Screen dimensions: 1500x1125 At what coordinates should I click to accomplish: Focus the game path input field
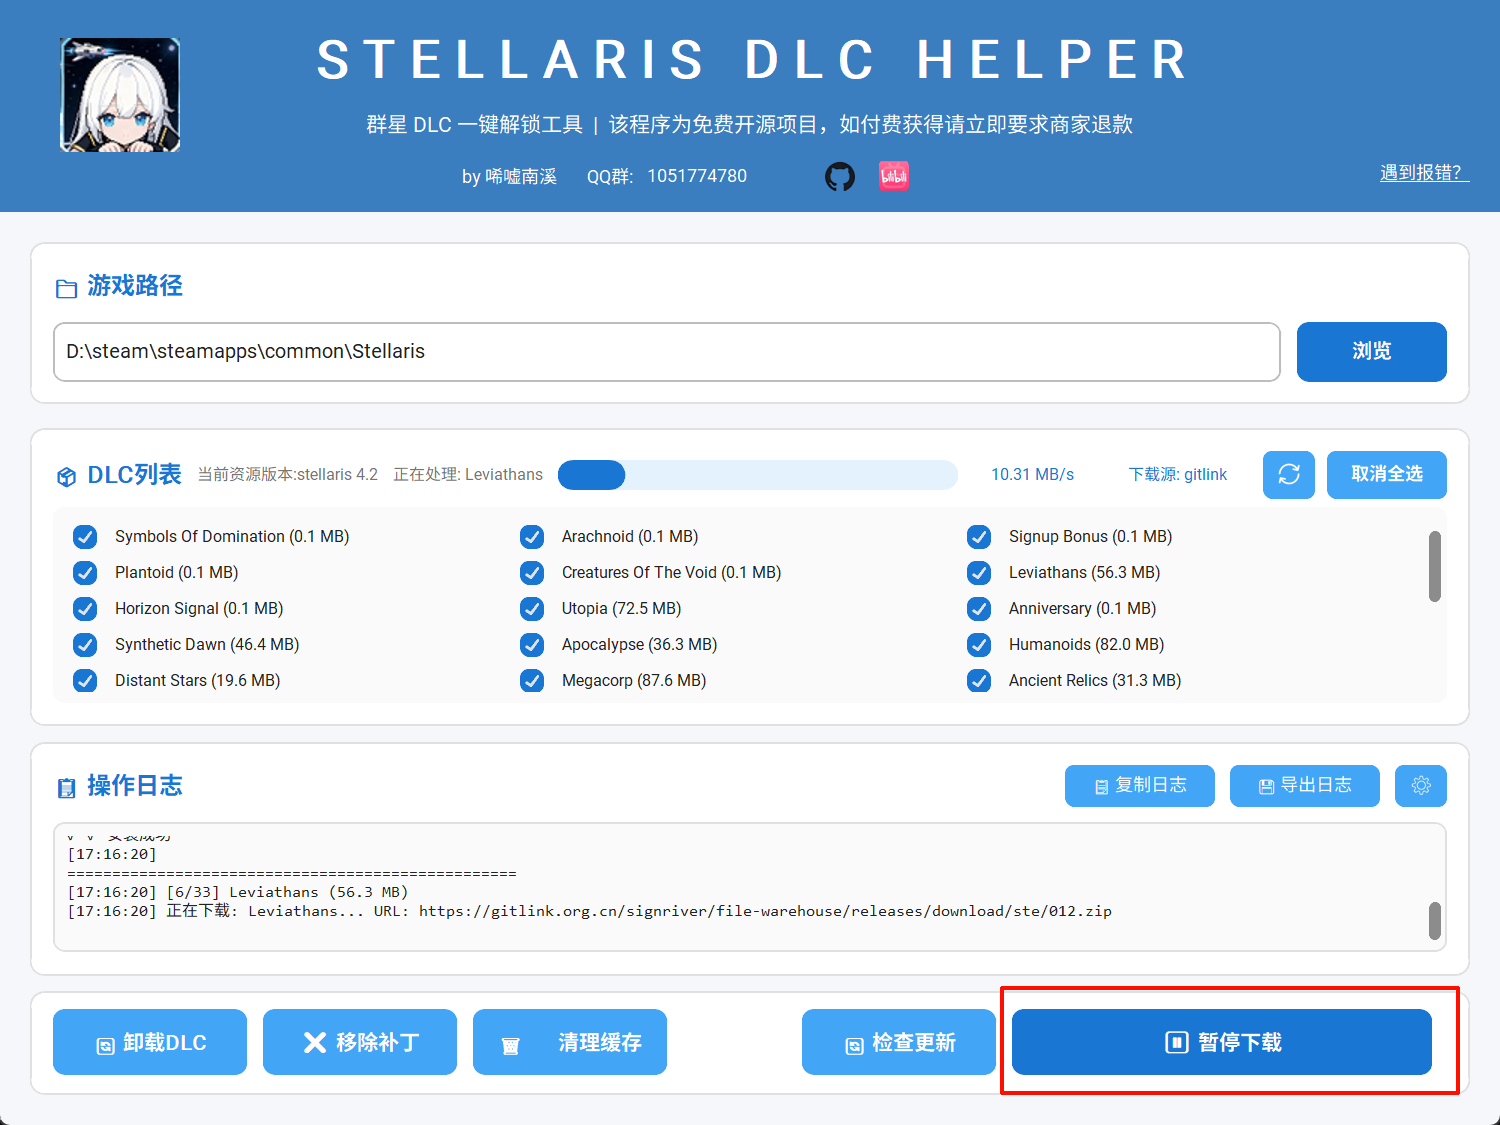667,352
